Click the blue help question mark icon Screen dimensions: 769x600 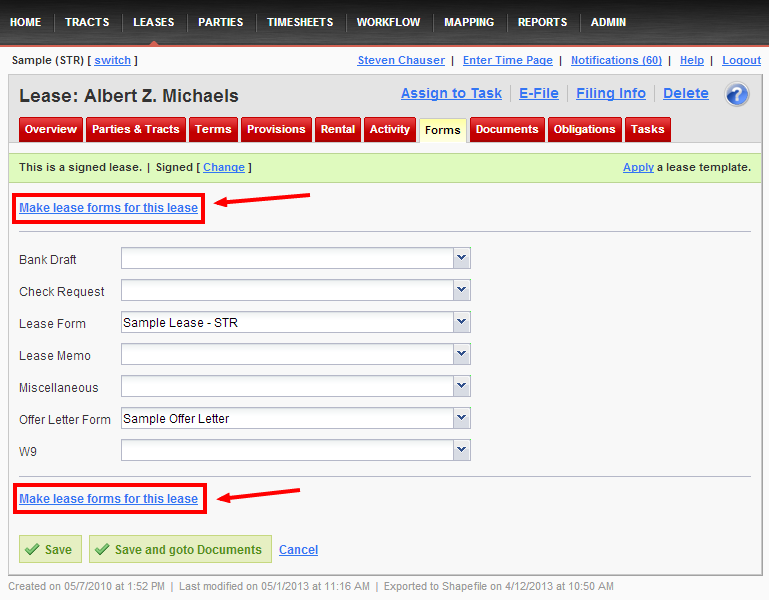pyautogui.click(x=737, y=95)
